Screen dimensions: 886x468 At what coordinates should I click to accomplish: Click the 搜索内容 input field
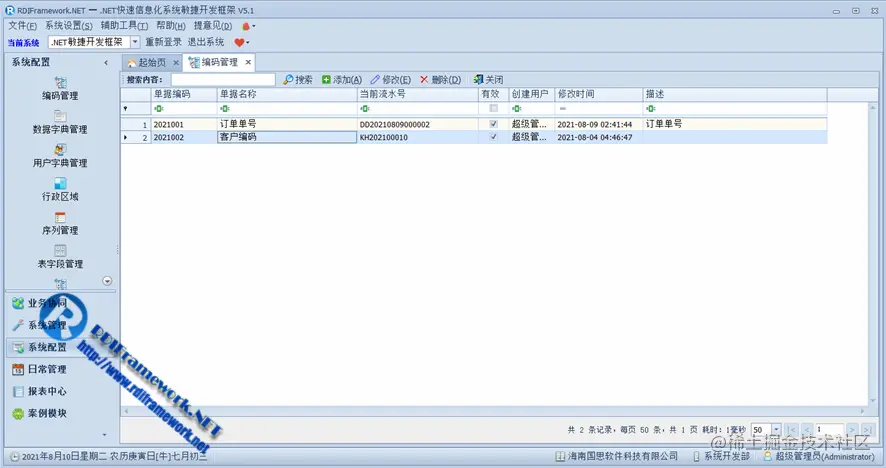tap(223, 80)
